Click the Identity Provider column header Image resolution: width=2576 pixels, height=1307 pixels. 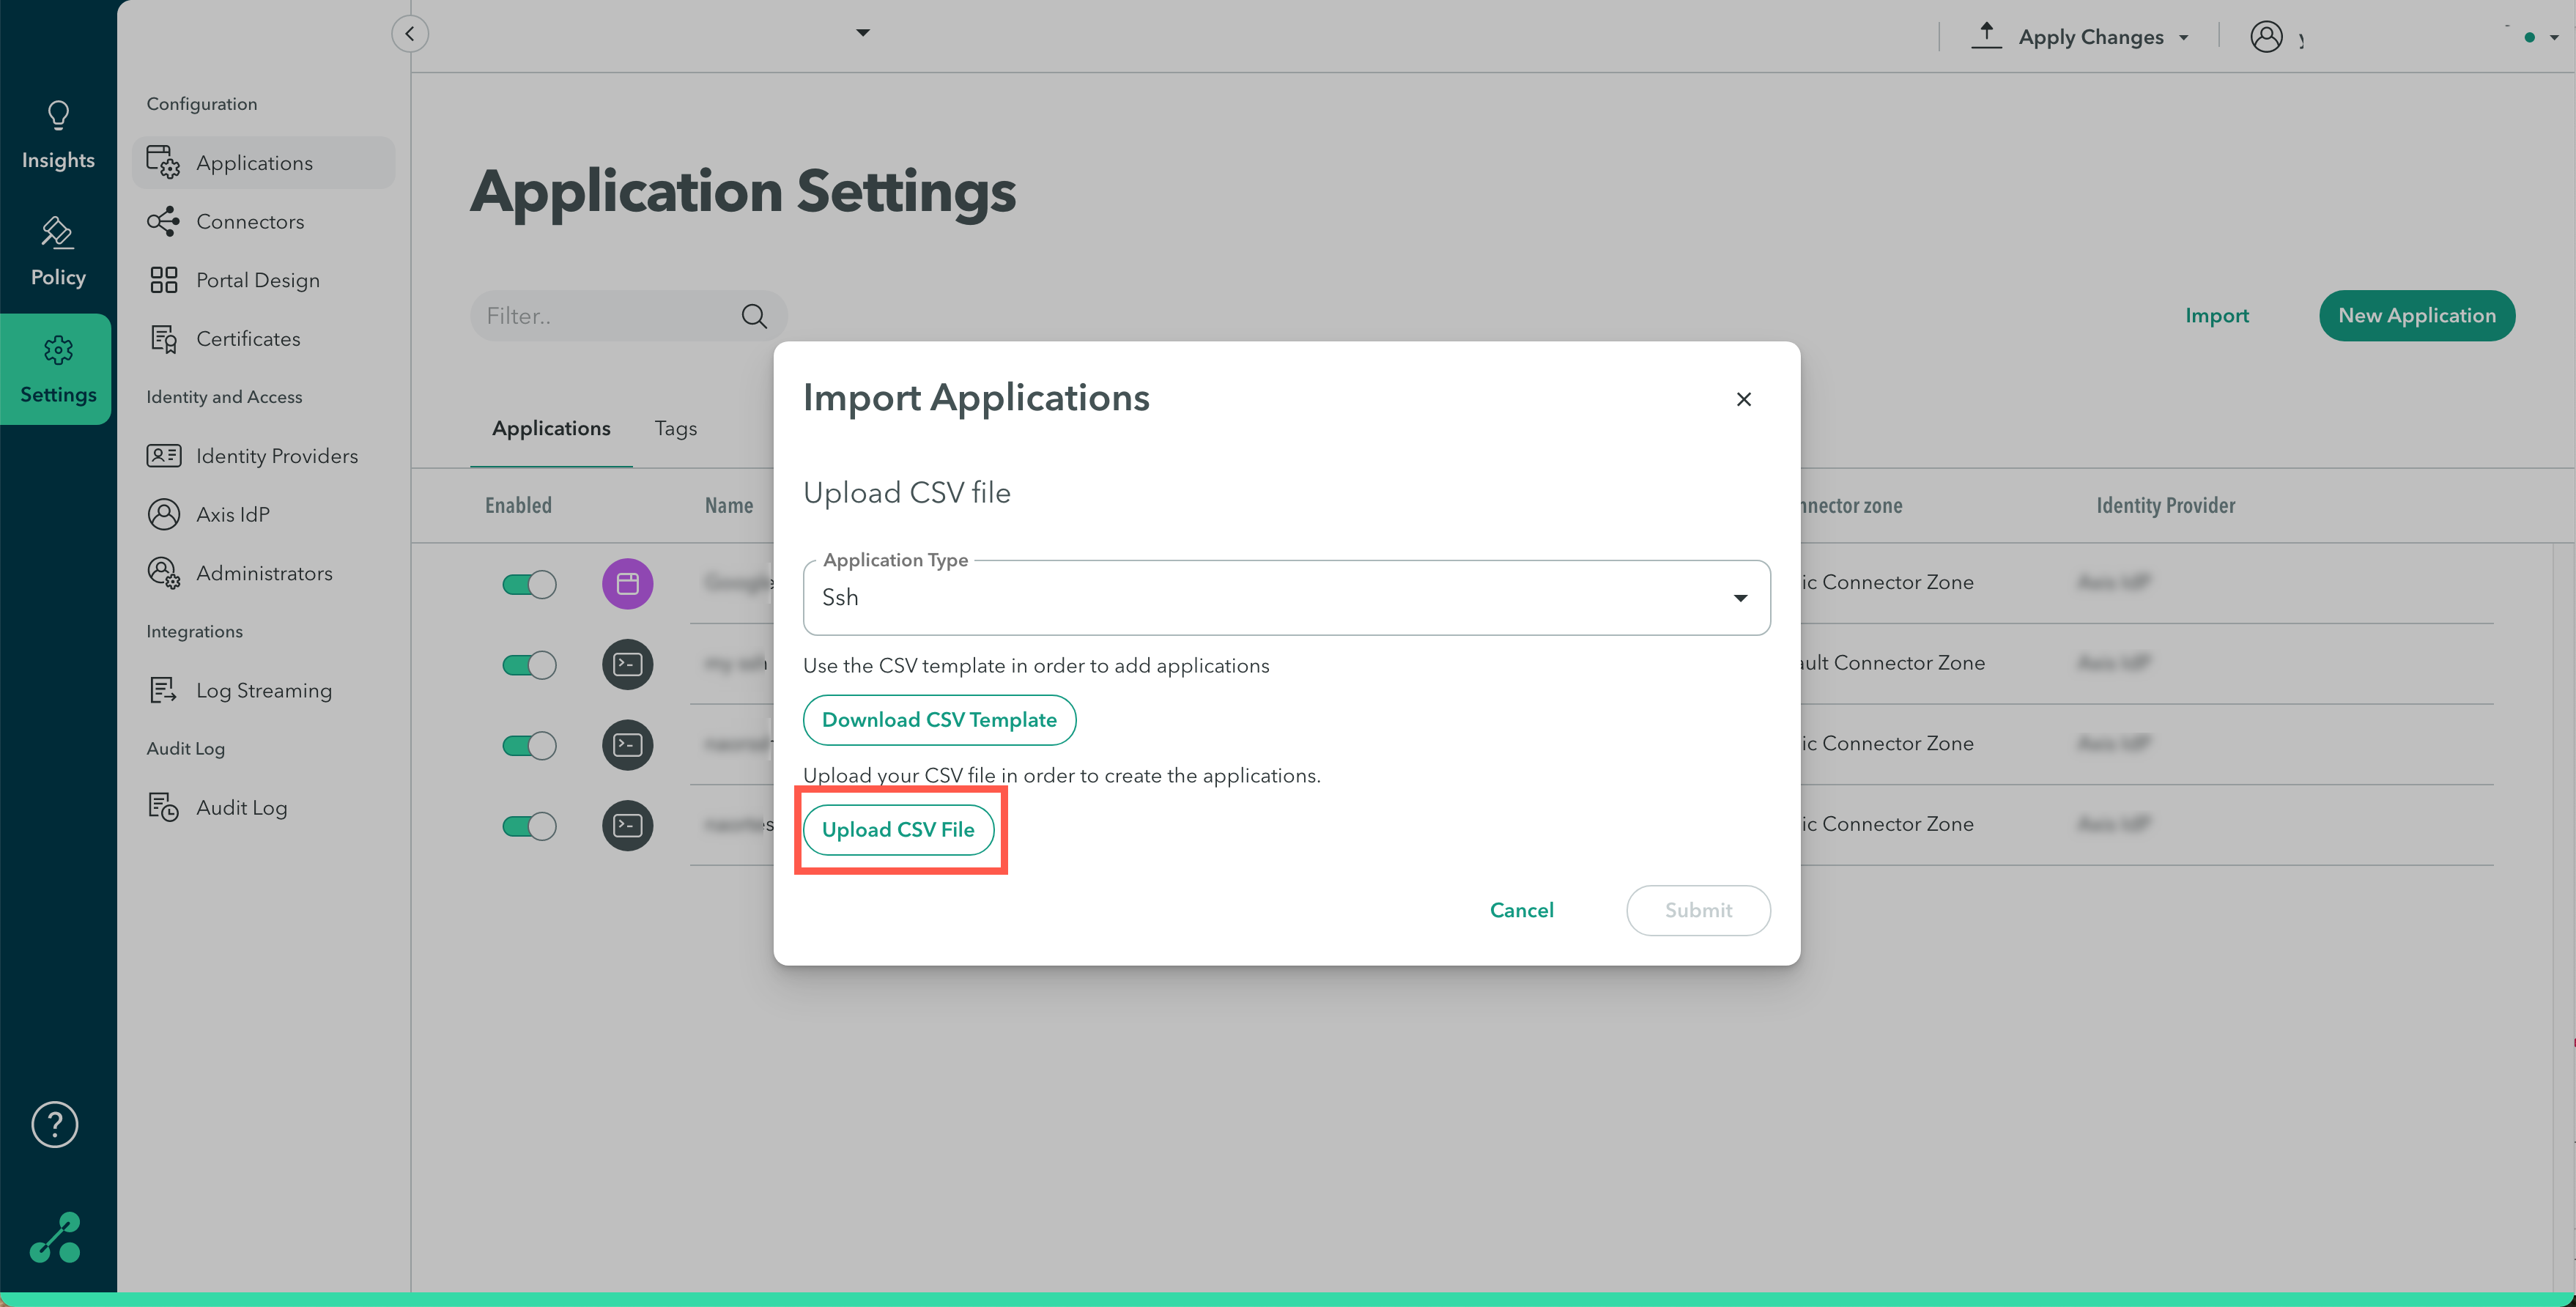coord(2166,506)
